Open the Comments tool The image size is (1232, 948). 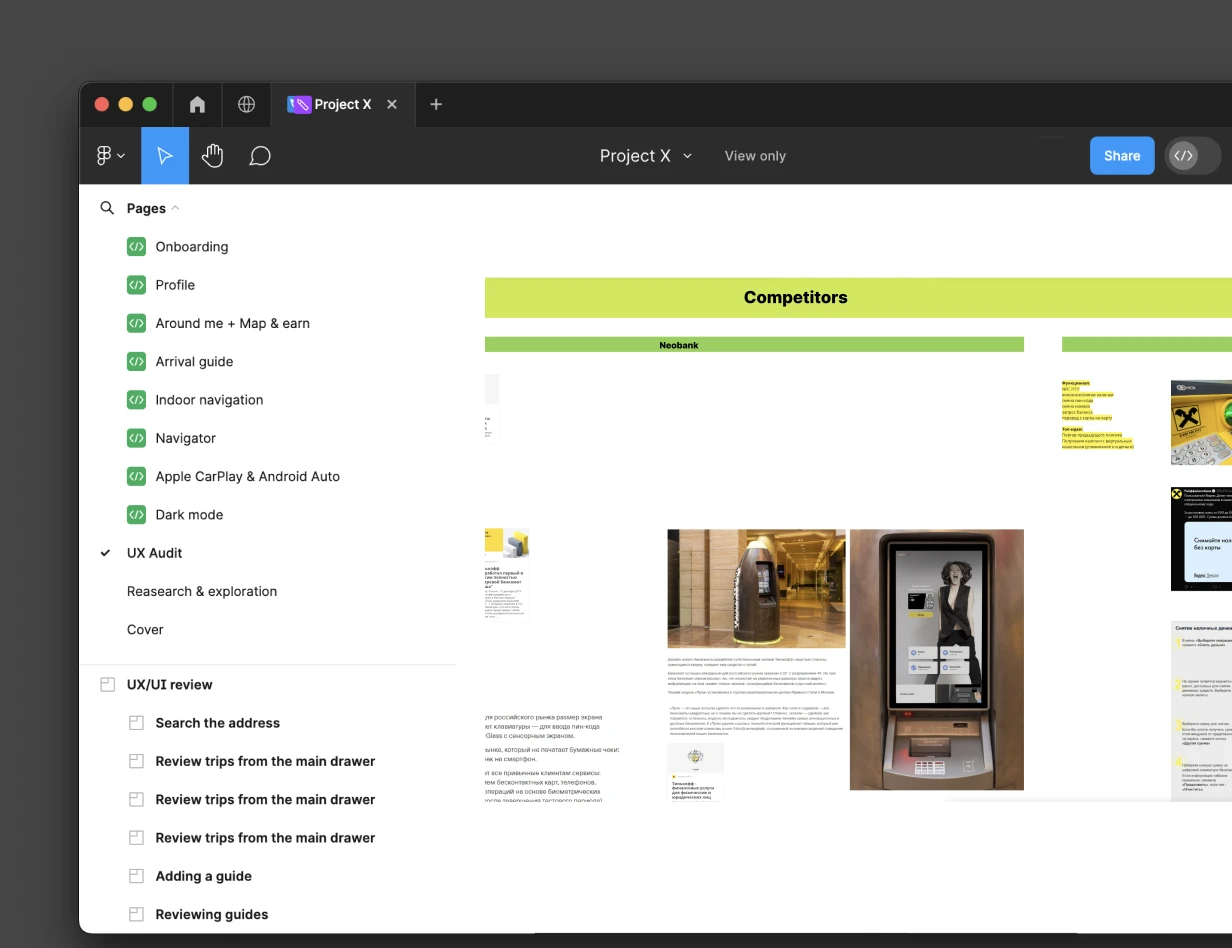tap(260, 155)
